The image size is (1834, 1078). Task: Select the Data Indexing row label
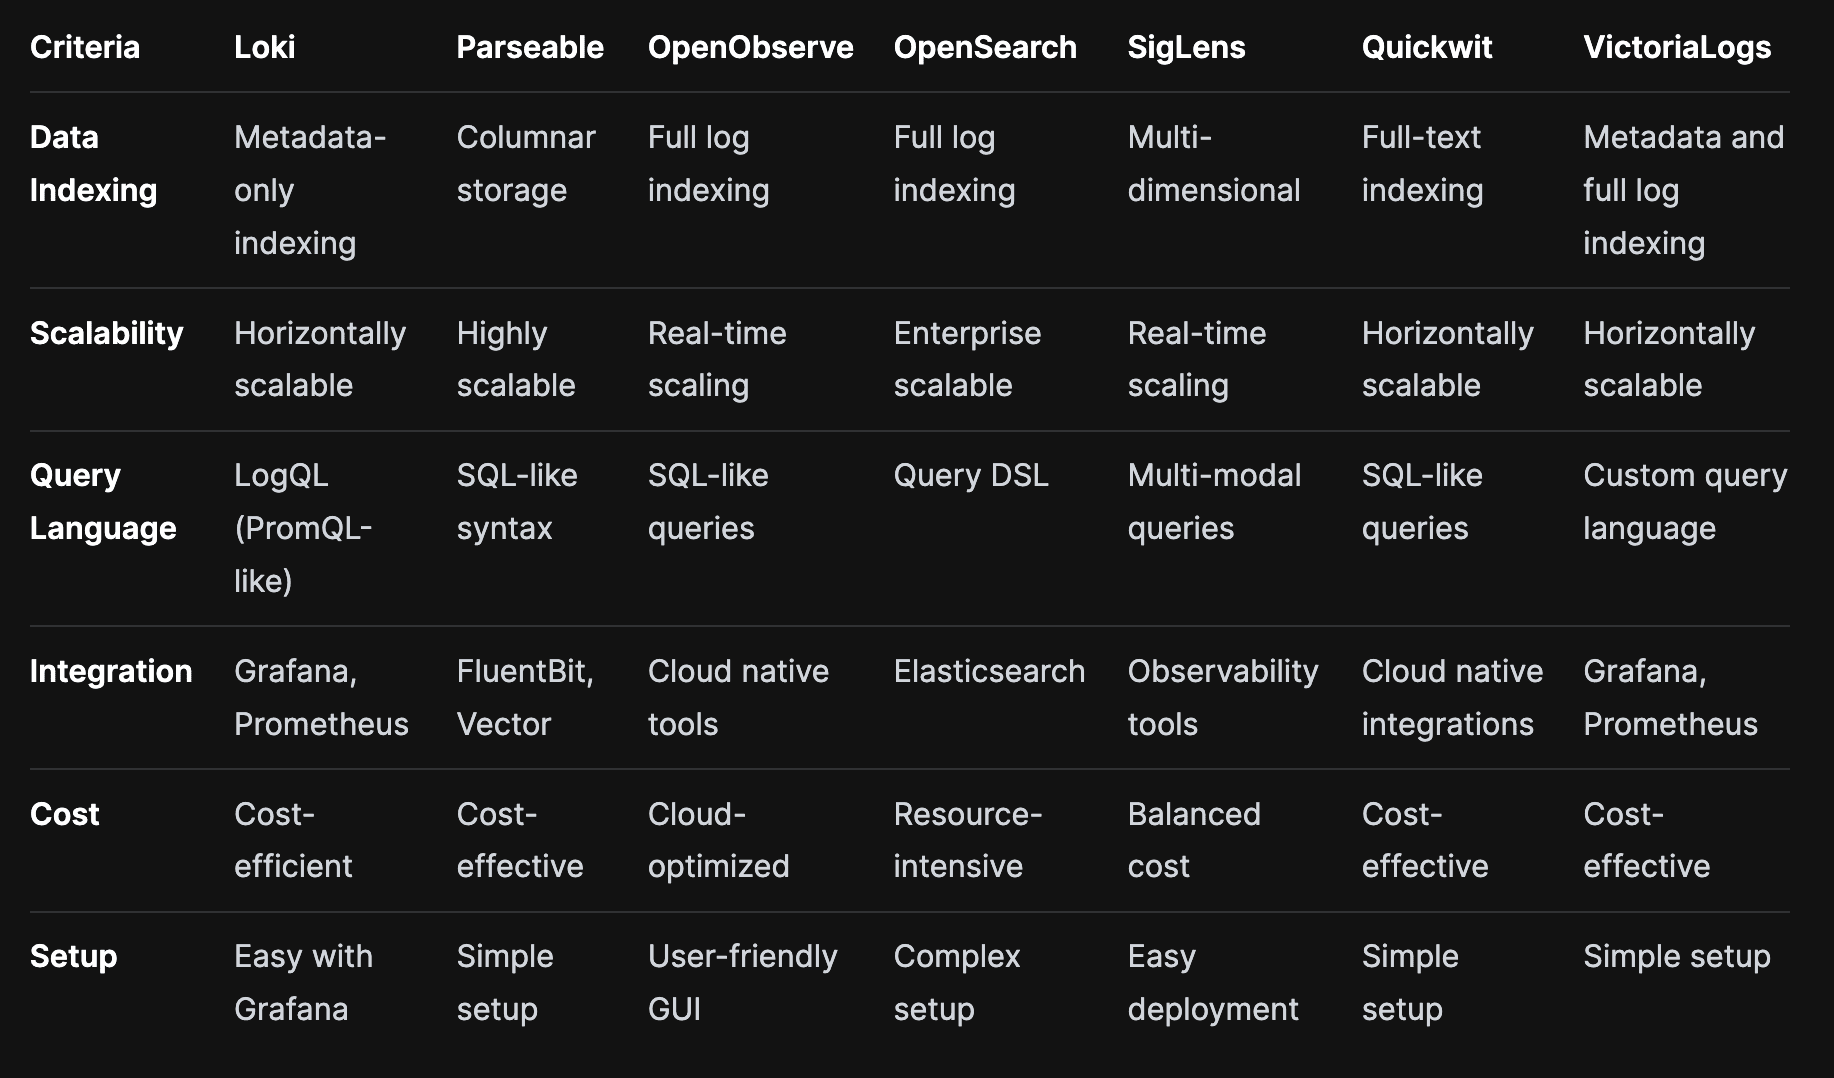click(x=93, y=163)
